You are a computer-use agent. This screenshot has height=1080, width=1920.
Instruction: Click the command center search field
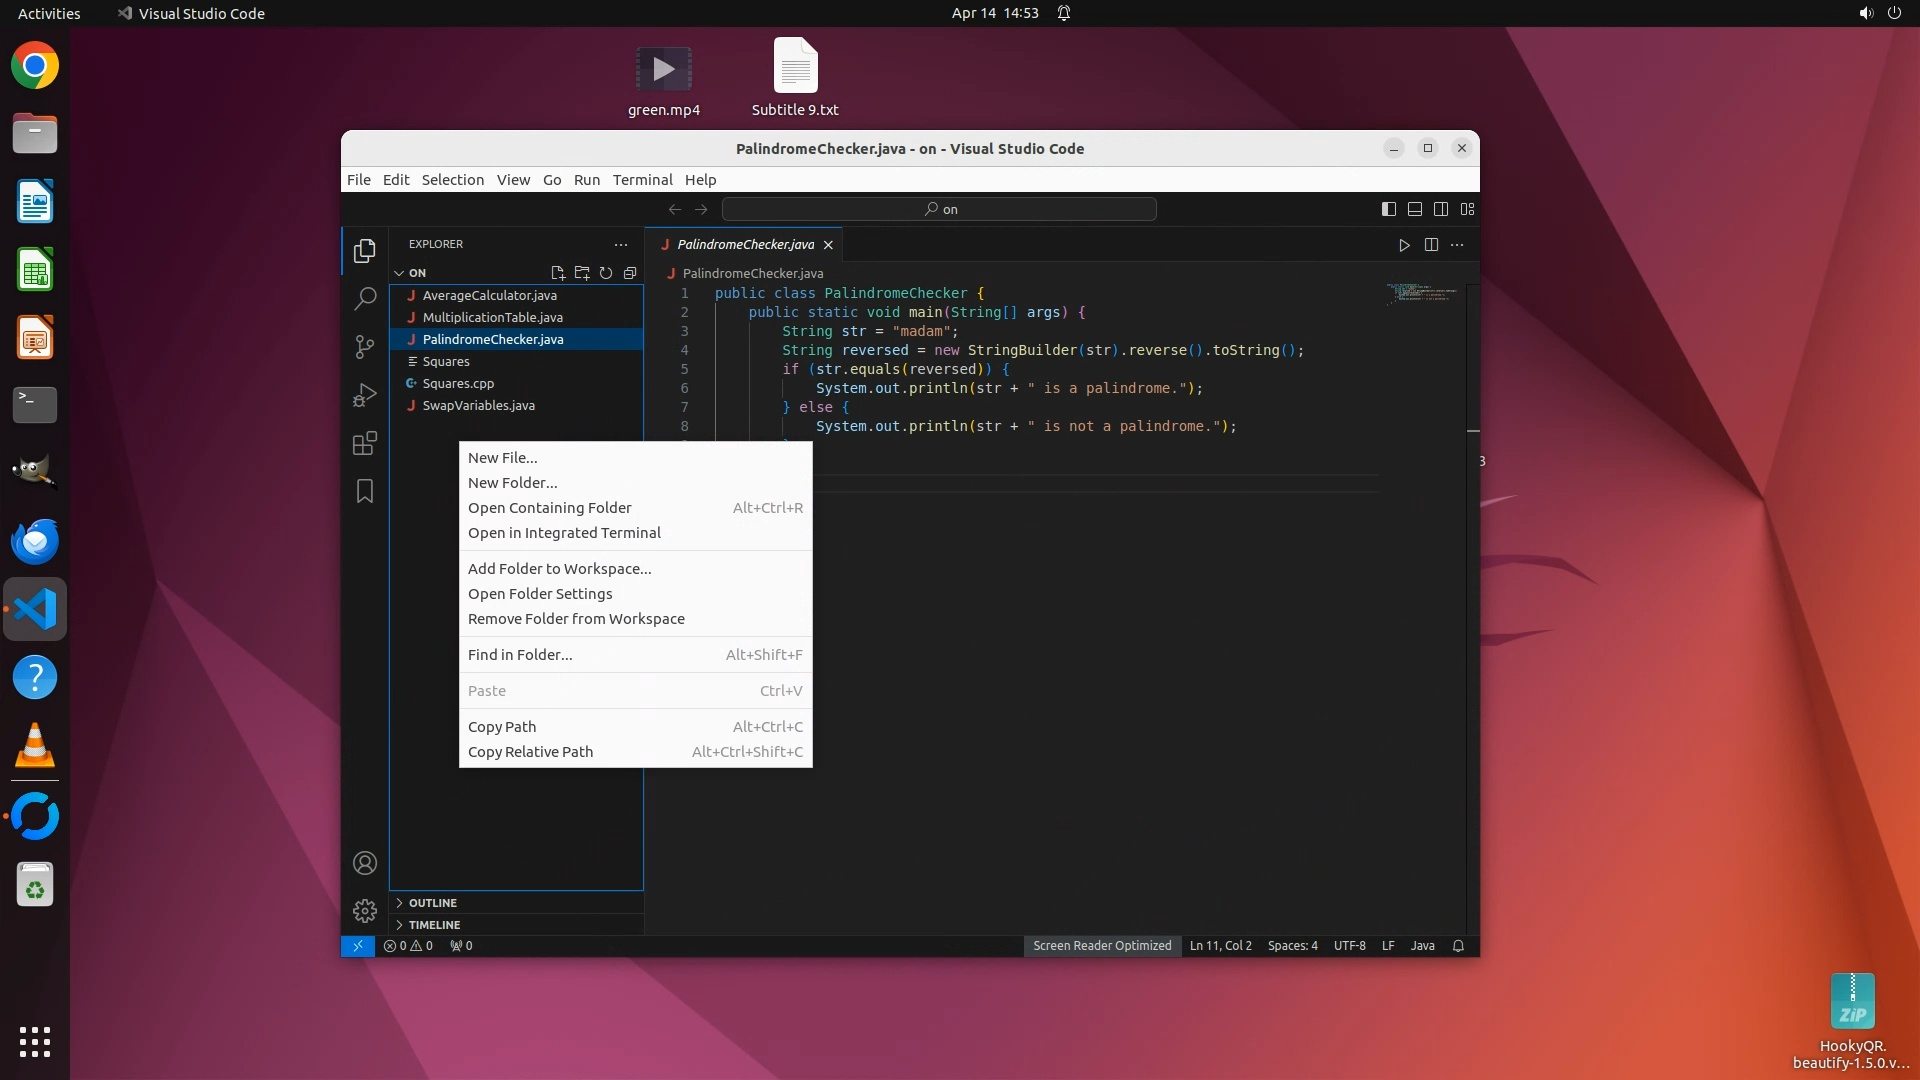point(939,209)
